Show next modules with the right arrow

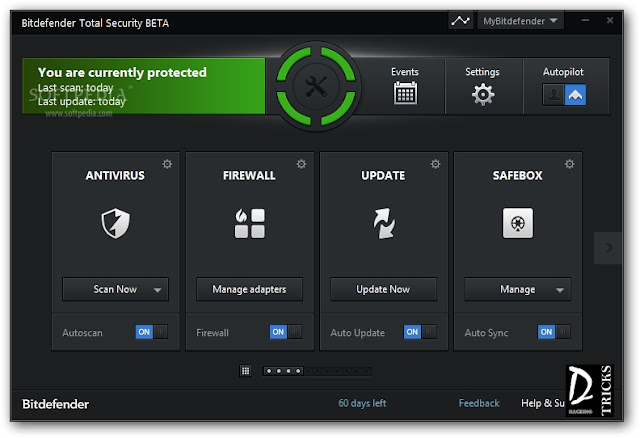coord(608,247)
